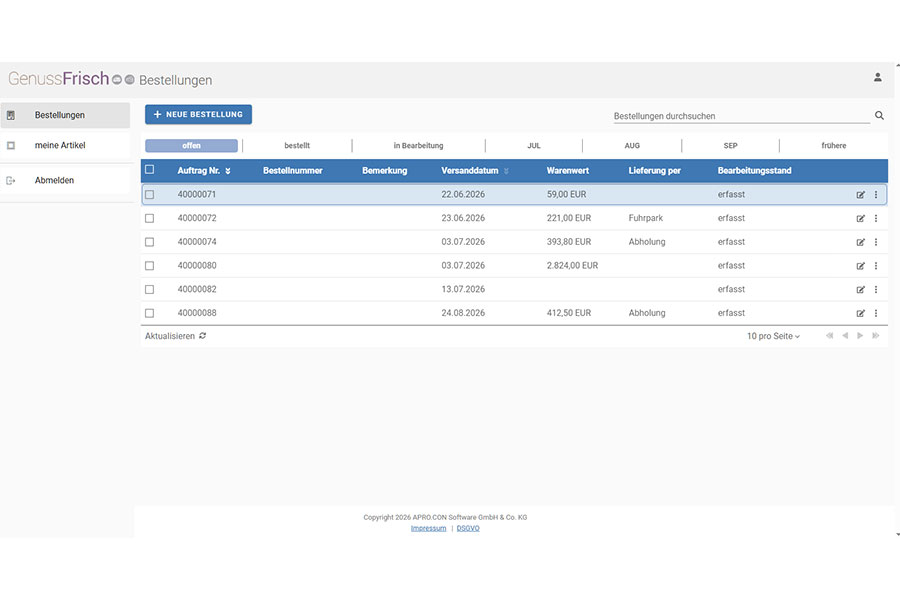Open more options for order 40000088
900x600 pixels.
coord(876,313)
